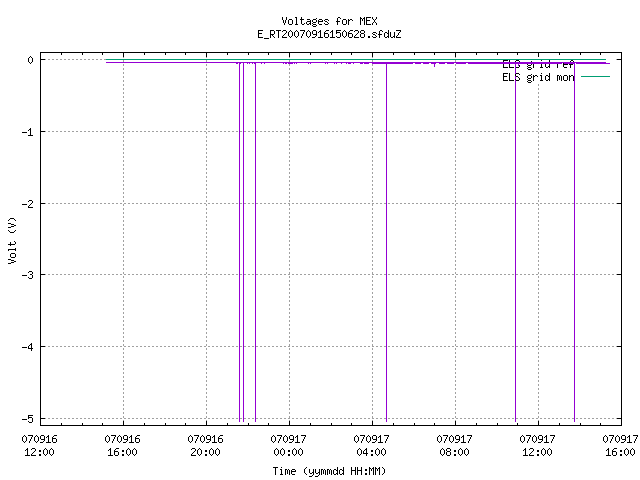Image resolution: width=640 pixels, height=480 pixels.
Task: Click the filename subtitle E_RT20070916150628.sfduZ
Action: pyautogui.click(x=329, y=34)
